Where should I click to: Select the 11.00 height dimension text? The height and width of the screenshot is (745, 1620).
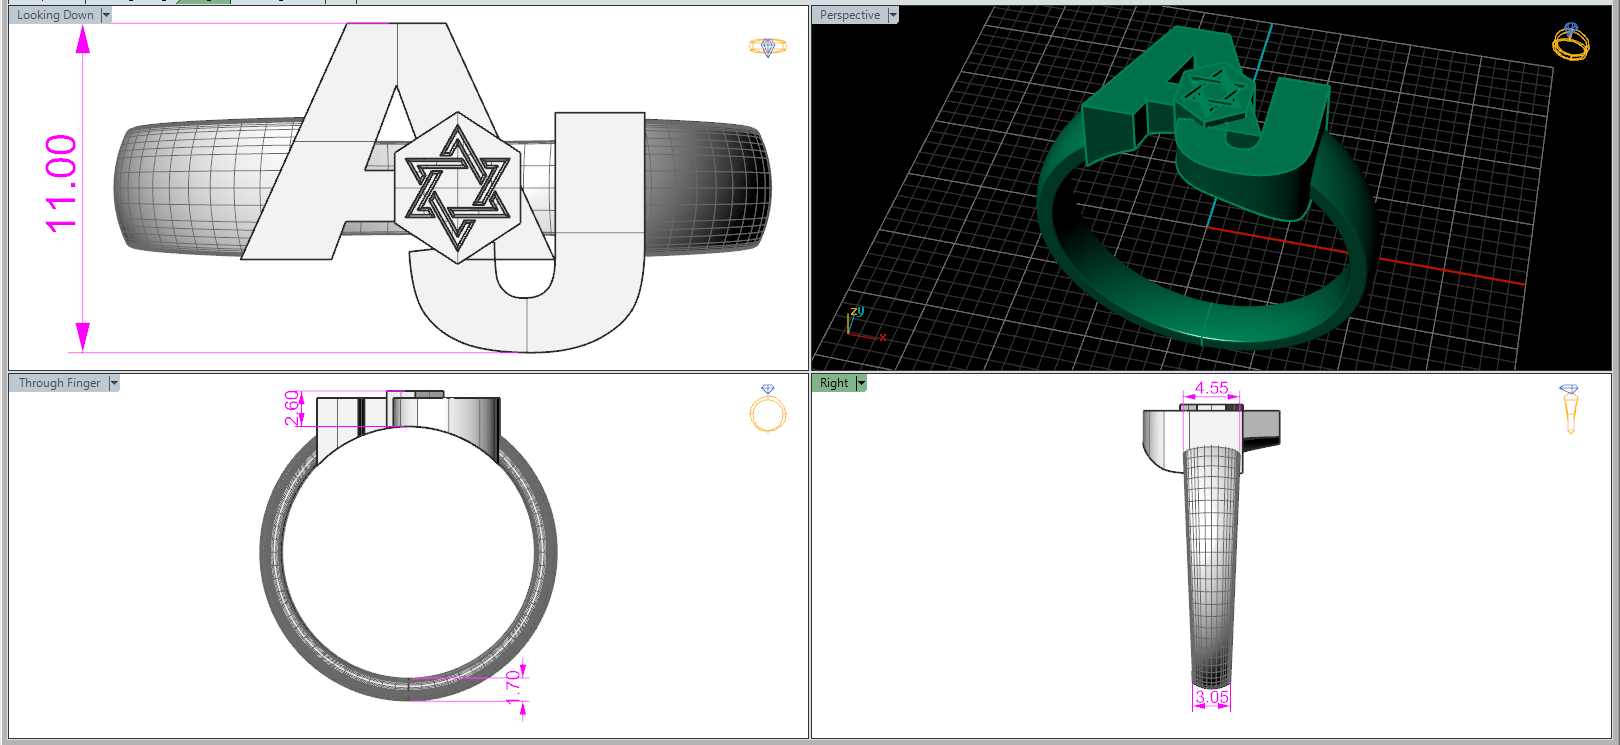click(61, 183)
